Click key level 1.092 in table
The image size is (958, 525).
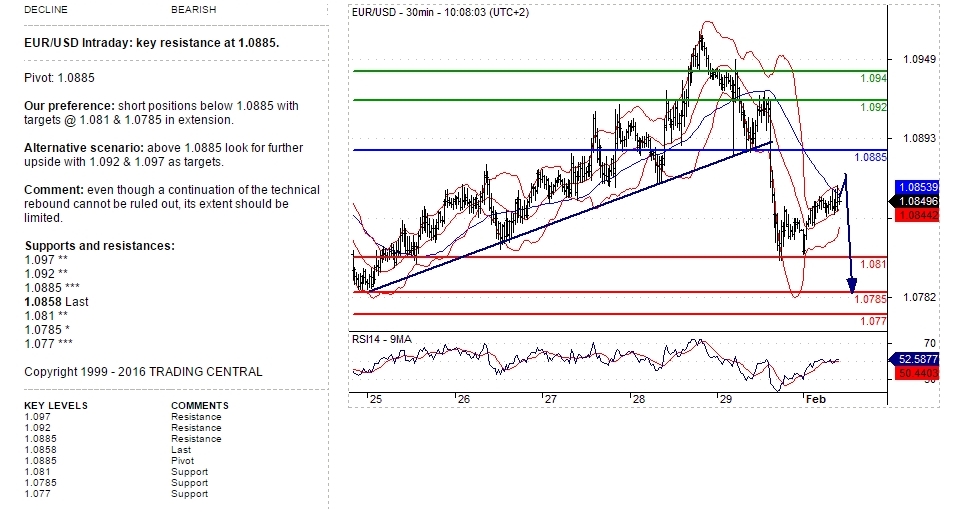click(37, 428)
